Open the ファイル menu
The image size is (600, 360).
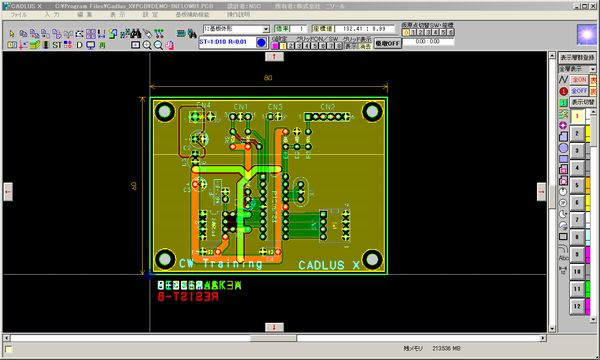pyautogui.click(x=18, y=15)
